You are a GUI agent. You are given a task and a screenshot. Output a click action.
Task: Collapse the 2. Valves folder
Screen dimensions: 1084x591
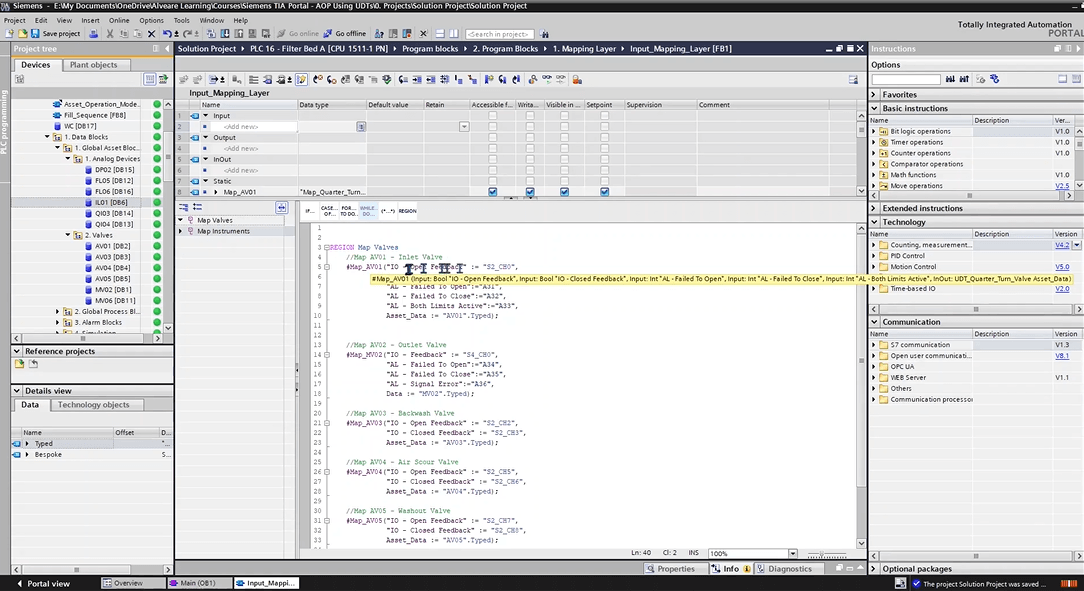(x=68, y=235)
